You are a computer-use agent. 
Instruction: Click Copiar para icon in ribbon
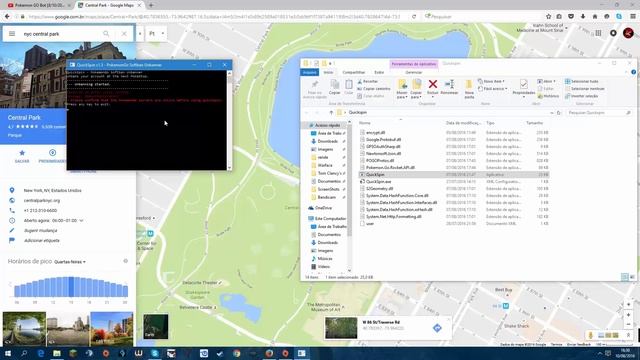416,84
